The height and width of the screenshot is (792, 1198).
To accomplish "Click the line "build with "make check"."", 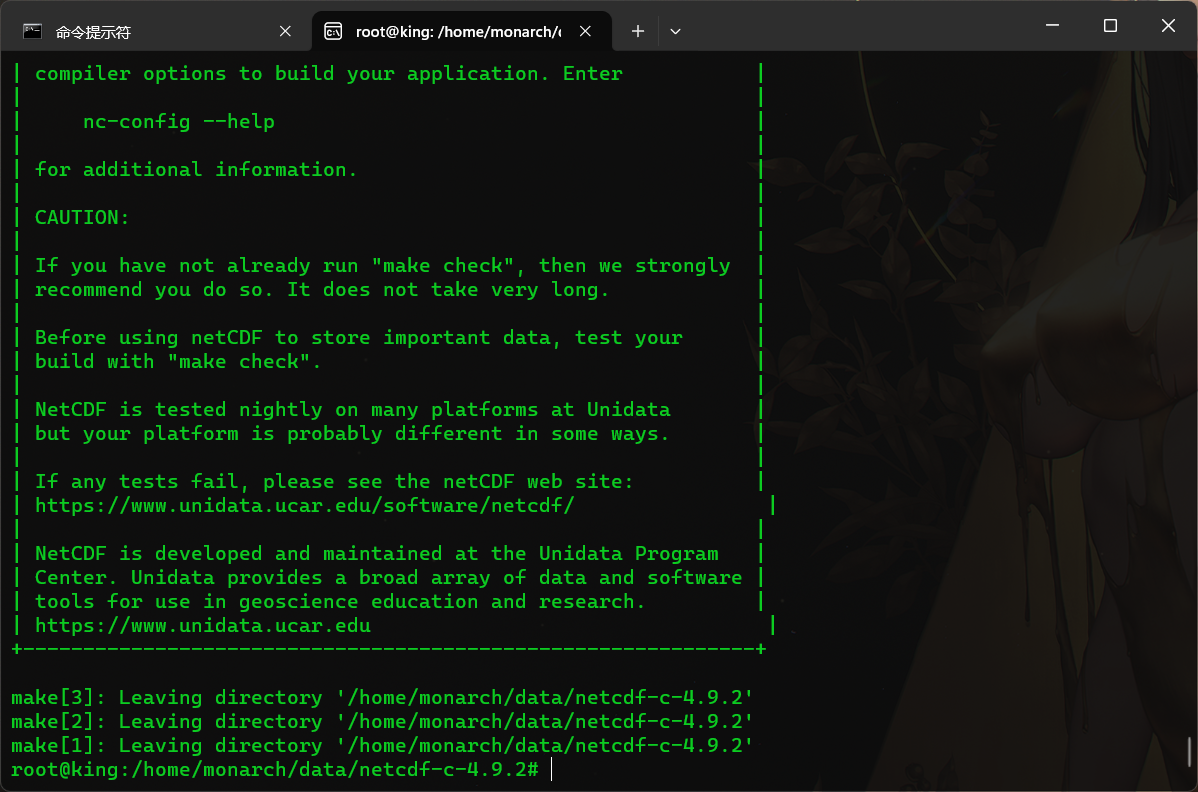I will click(177, 361).
